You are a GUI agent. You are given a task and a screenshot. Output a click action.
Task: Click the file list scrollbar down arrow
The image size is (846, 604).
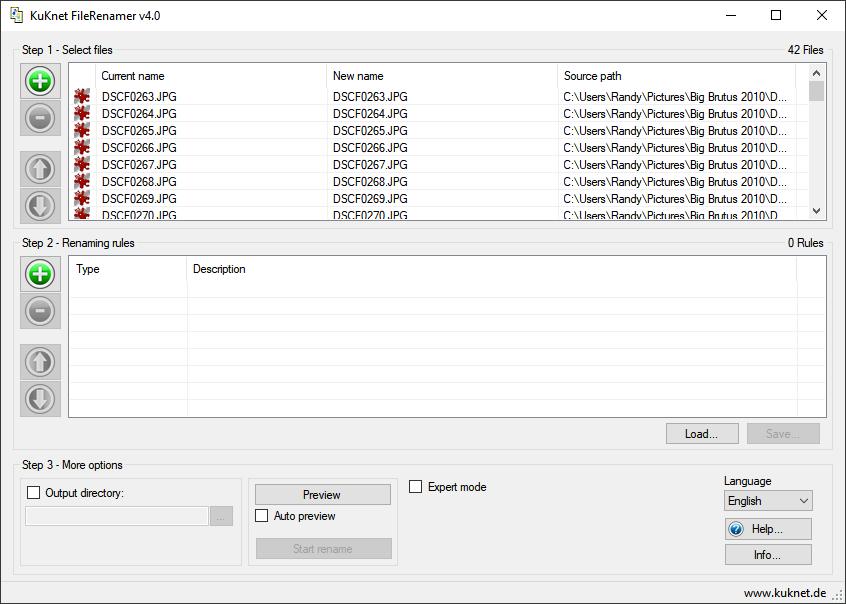pos(816,211)
